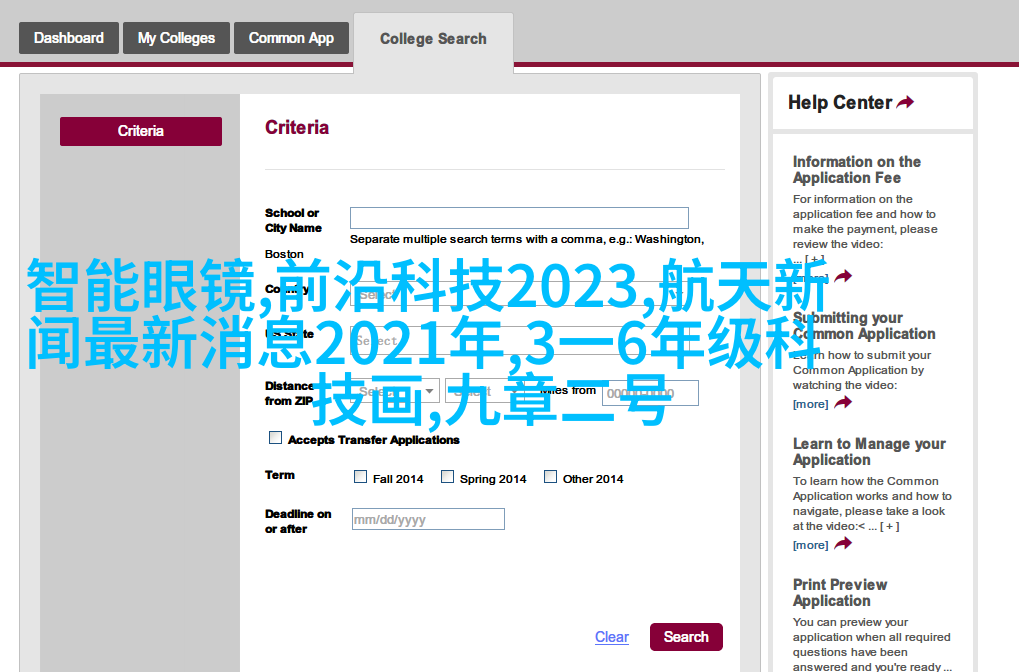Open the Help Center arrow icon

[905, 102]
